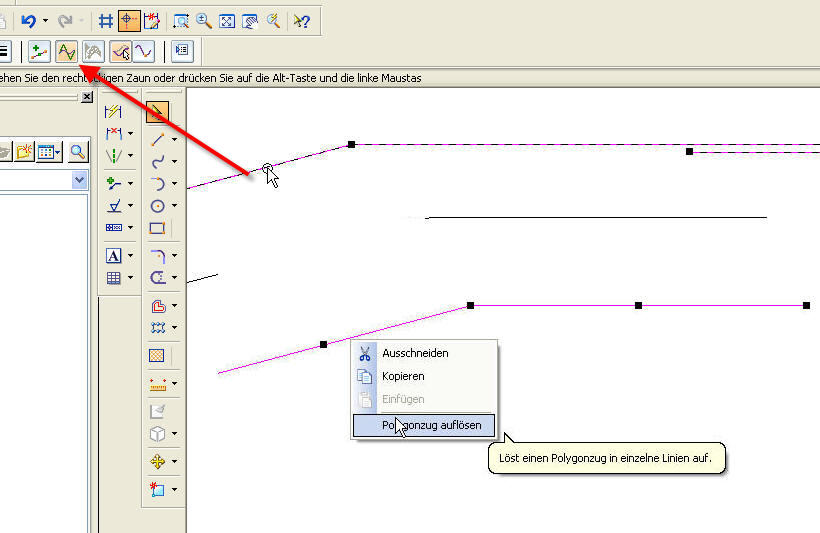Open the zoom in magnifier tool
The width and height of the screenshot is (820, 533).
(204, 20)
